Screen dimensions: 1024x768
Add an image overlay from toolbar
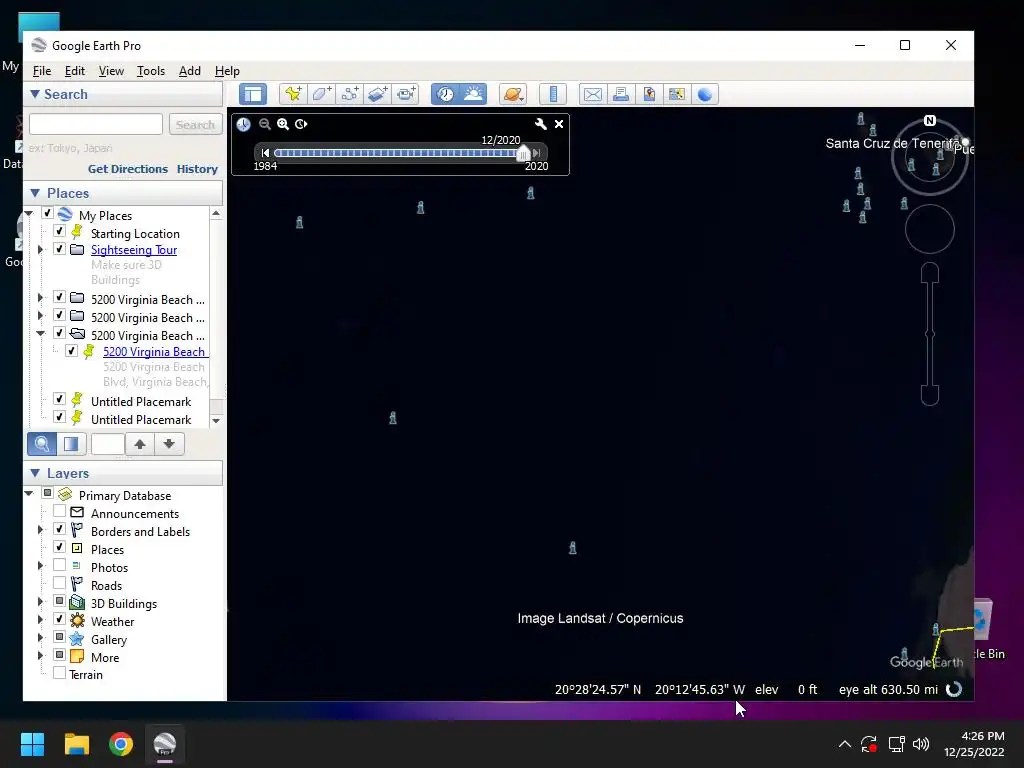click(x=377, y=94)
